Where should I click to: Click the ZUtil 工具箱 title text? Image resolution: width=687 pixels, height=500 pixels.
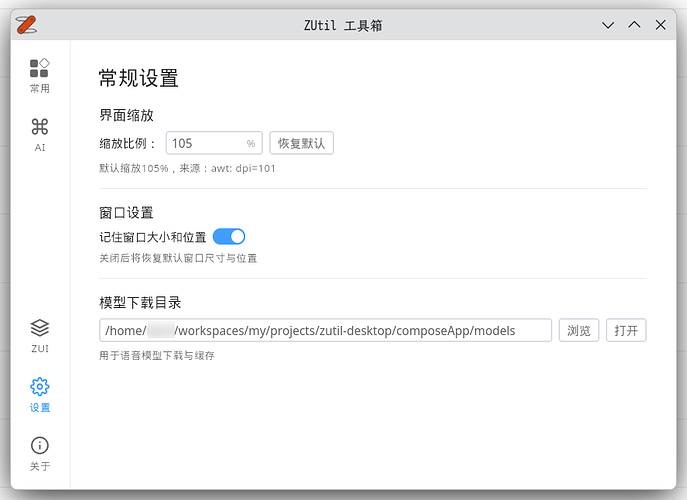pos(343,25)
